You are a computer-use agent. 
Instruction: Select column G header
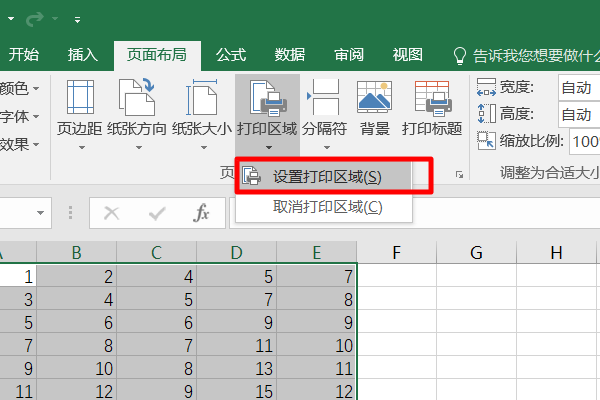pyautogui.click(x=476, y=252)
